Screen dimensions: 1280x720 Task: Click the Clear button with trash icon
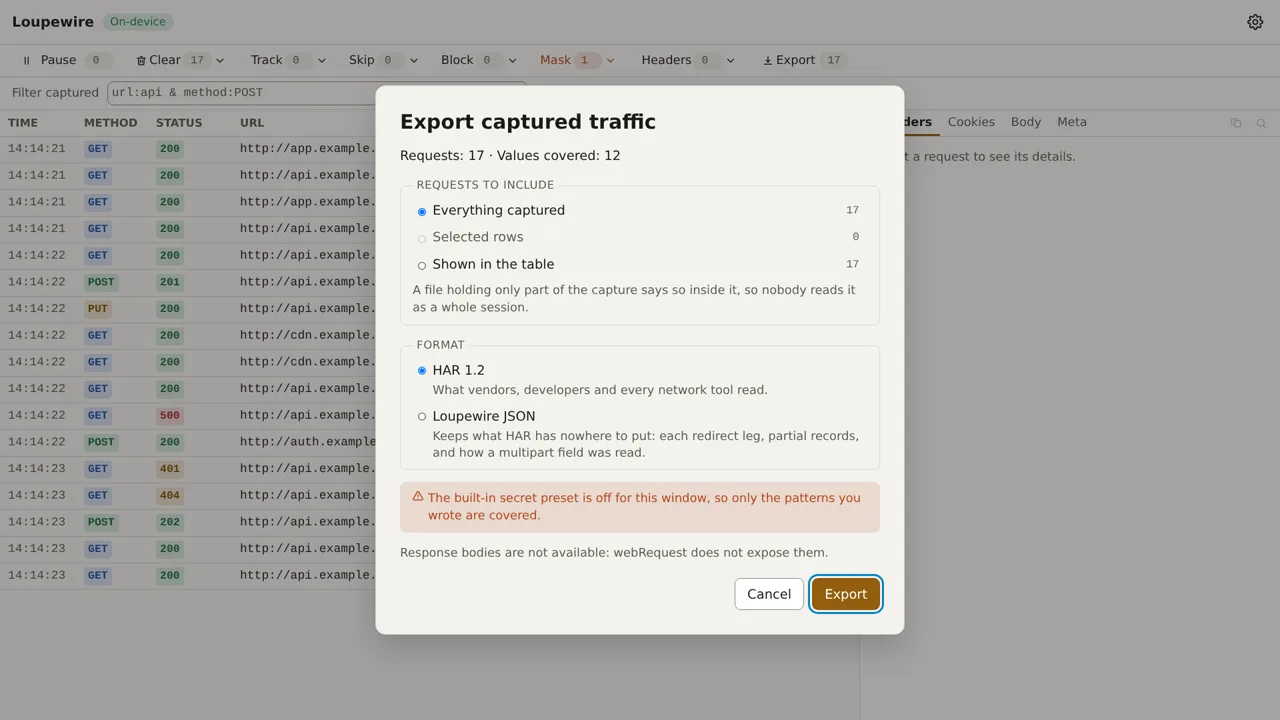(171, 60)
